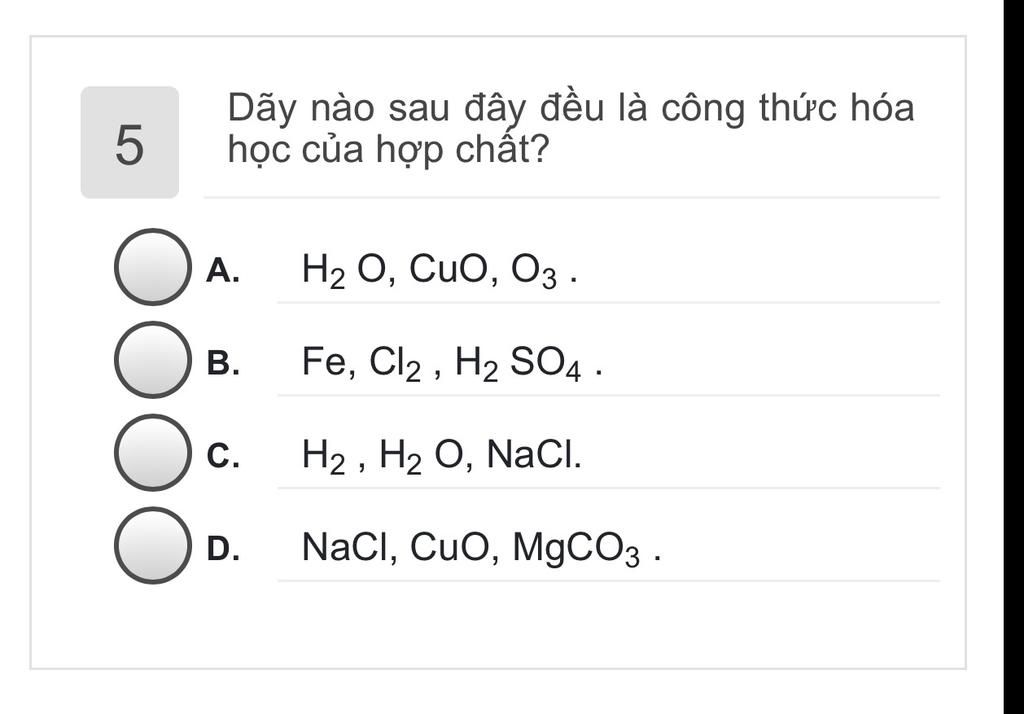
Task: Click the bold letter label 'D.'
Action: click(223, 549)
